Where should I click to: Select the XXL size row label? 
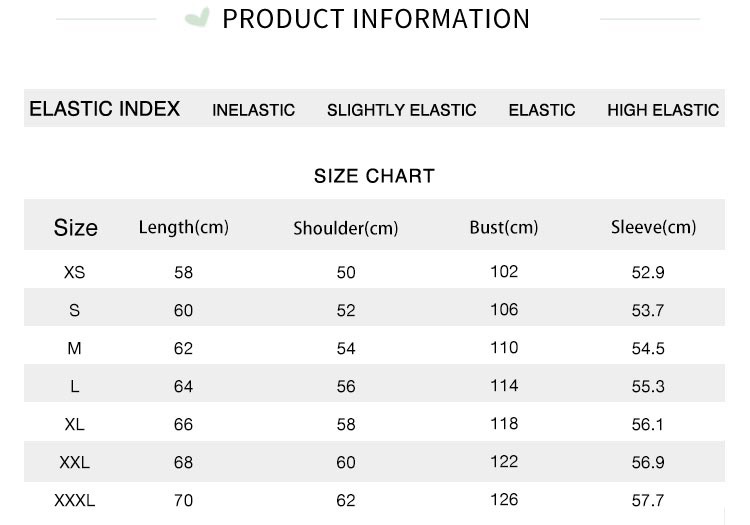coord(75,462)
